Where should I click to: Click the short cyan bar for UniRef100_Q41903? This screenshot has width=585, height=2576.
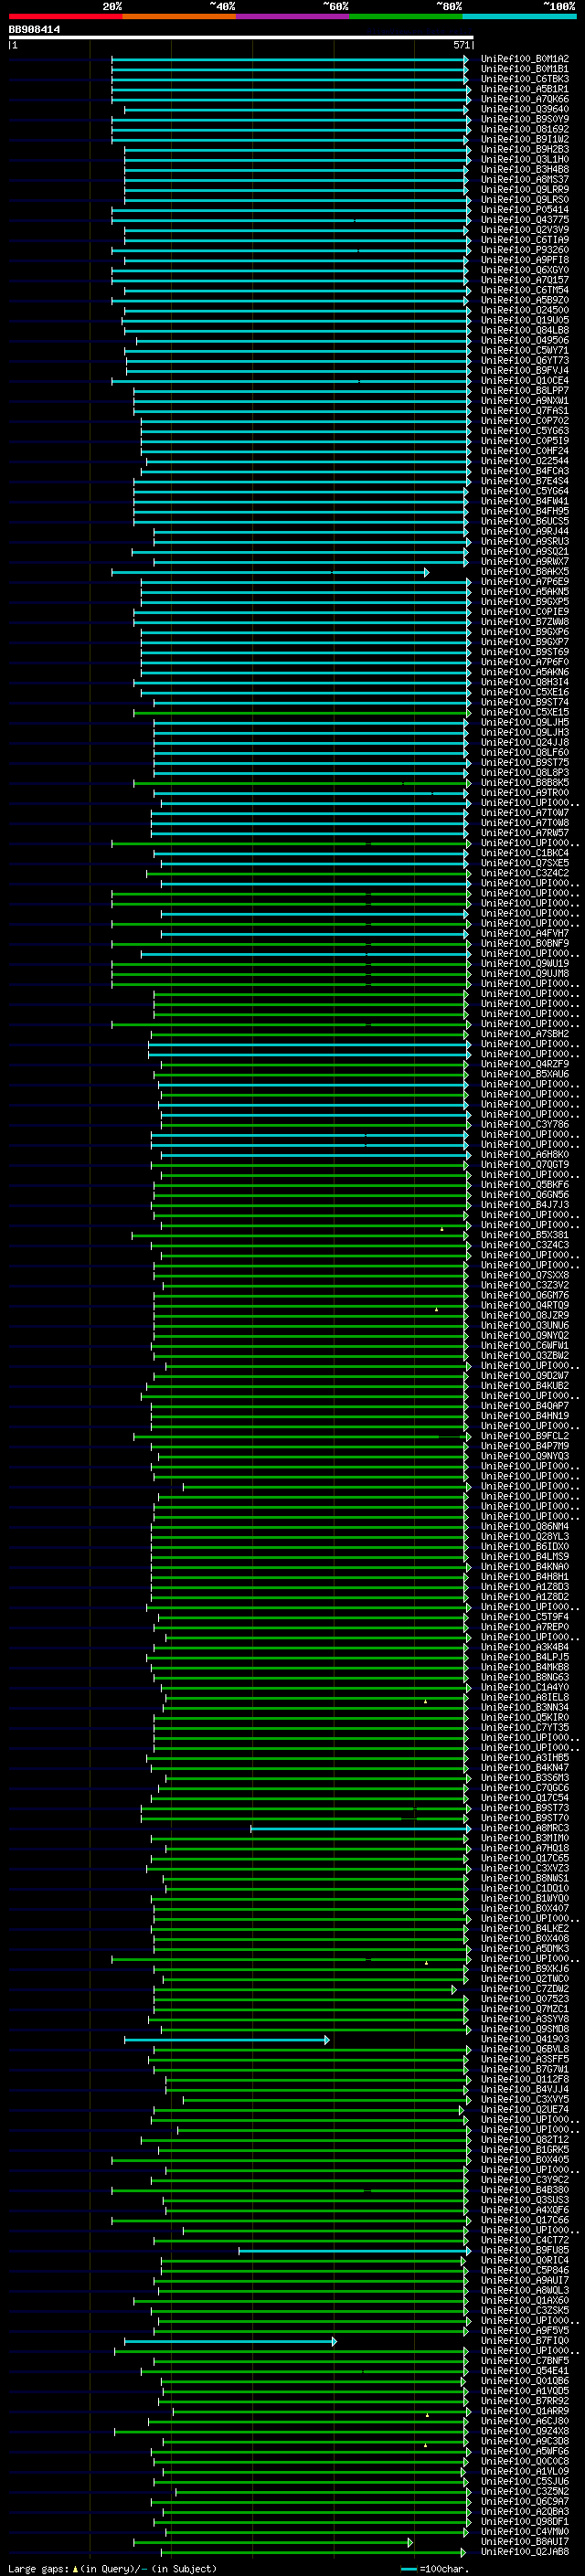pyautogui.click(x=227, y=2039)
